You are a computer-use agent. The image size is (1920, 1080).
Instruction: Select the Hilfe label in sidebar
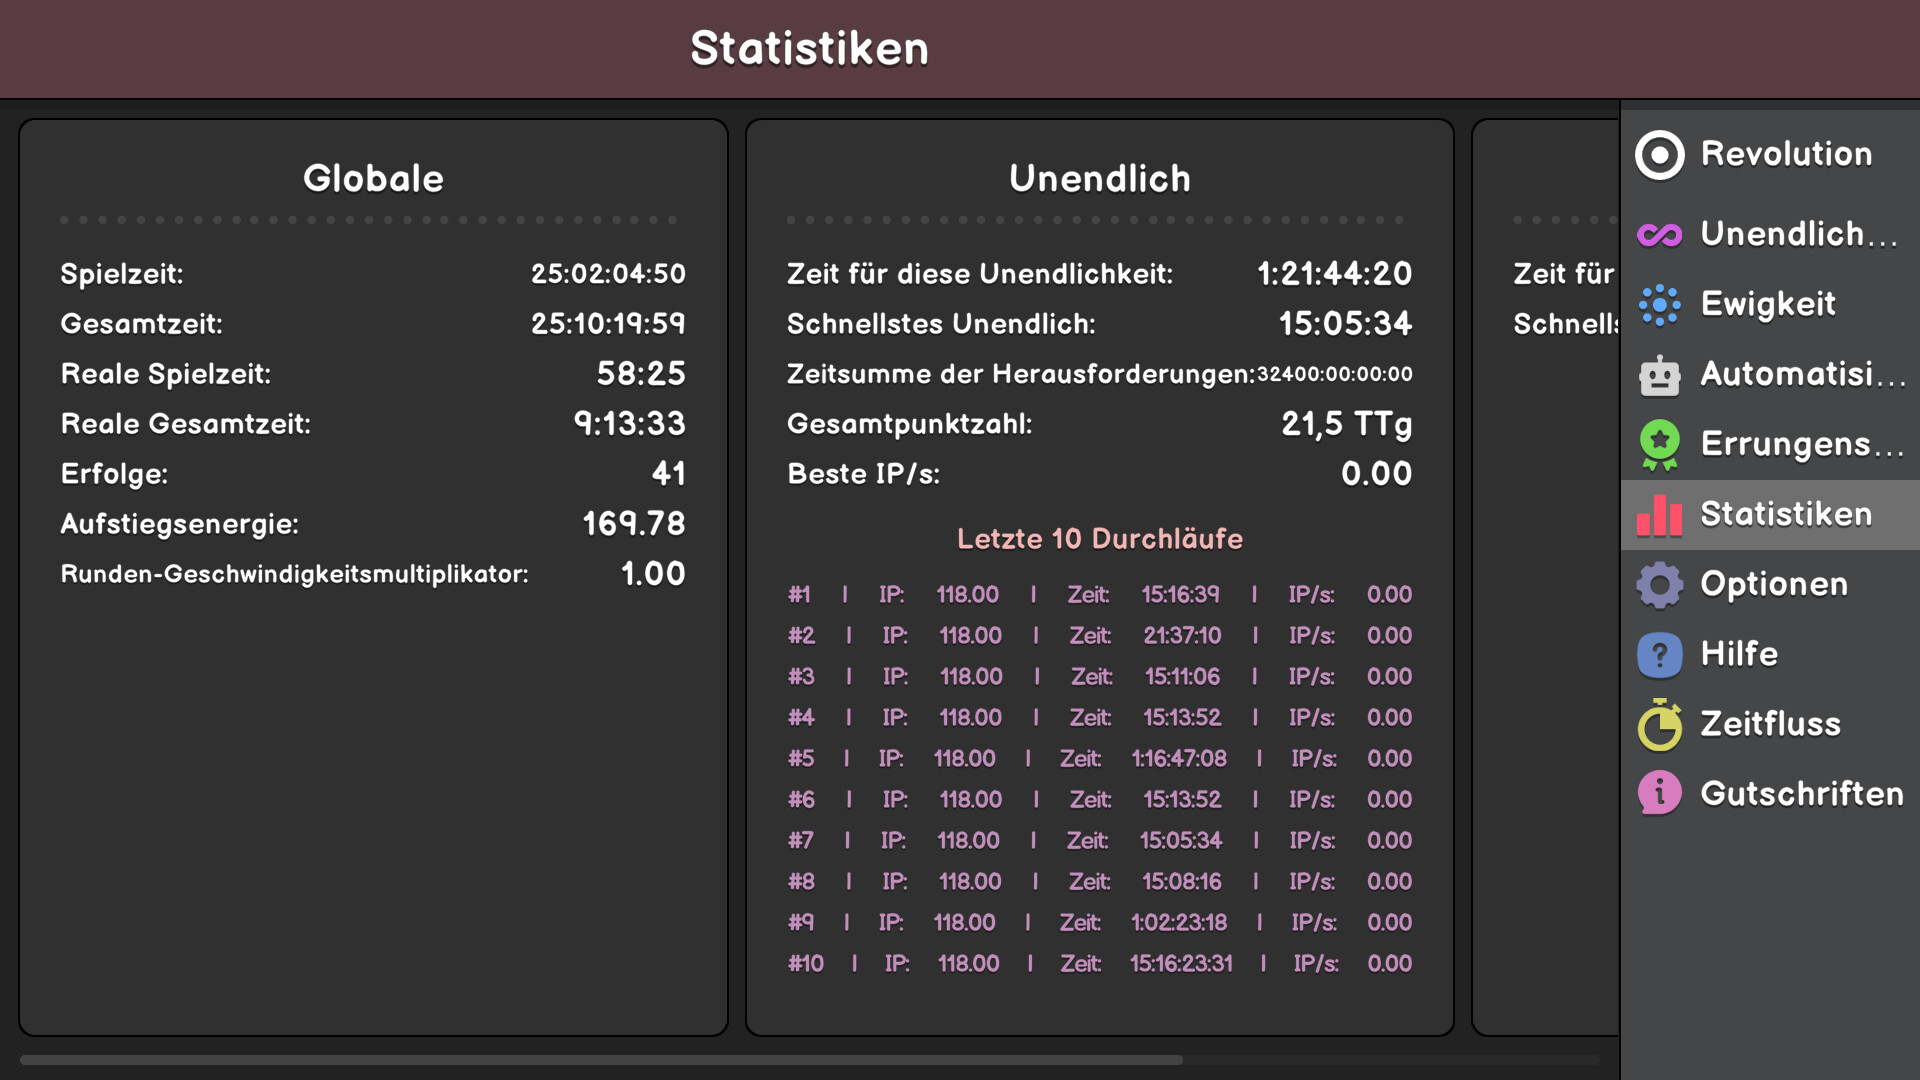[1739, 654]
